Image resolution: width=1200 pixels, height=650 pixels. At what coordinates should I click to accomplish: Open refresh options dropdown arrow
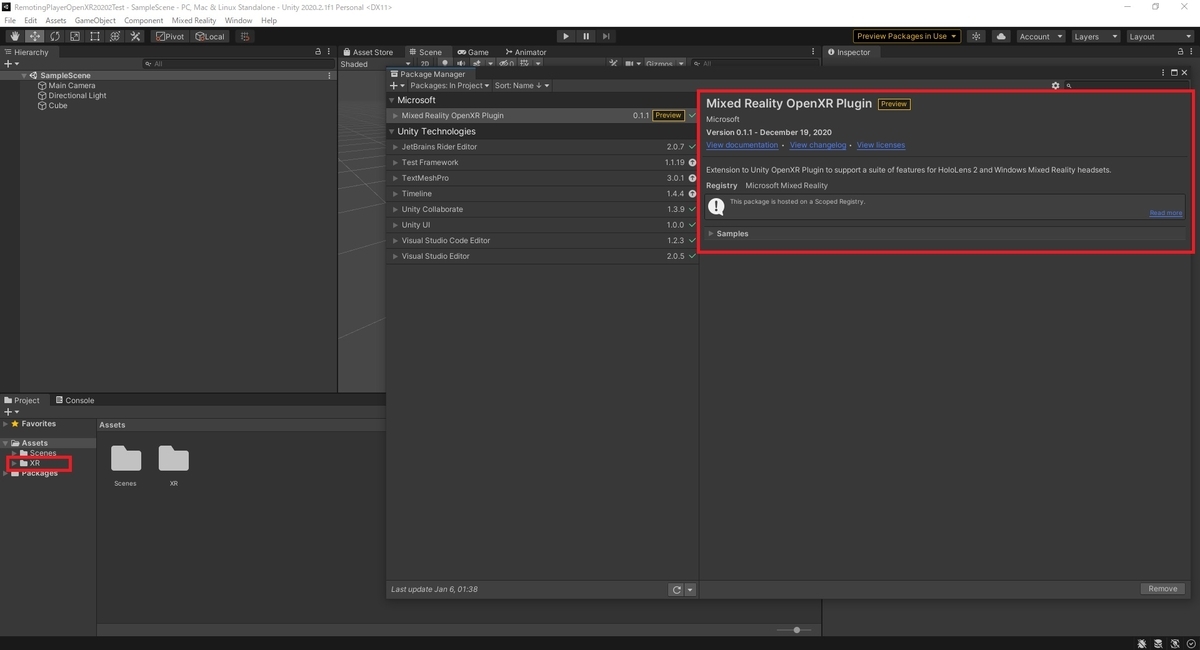(x=691, y=590)
